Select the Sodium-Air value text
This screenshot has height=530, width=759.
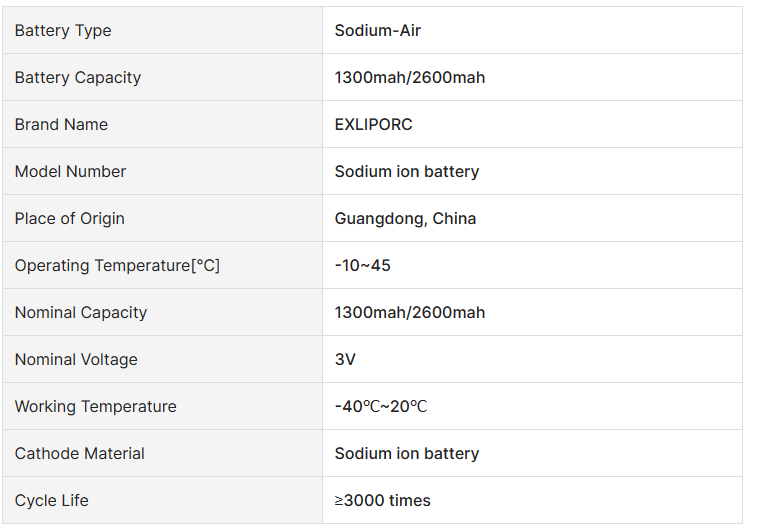click(x=378, y=31)
